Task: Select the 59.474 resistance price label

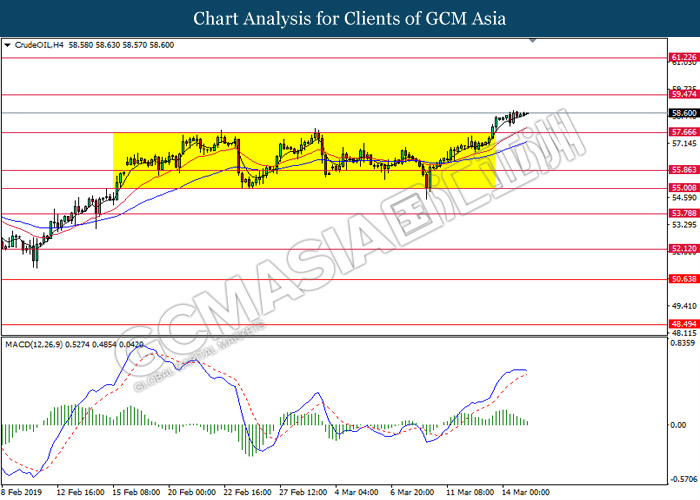Action: tap(683, 95)
